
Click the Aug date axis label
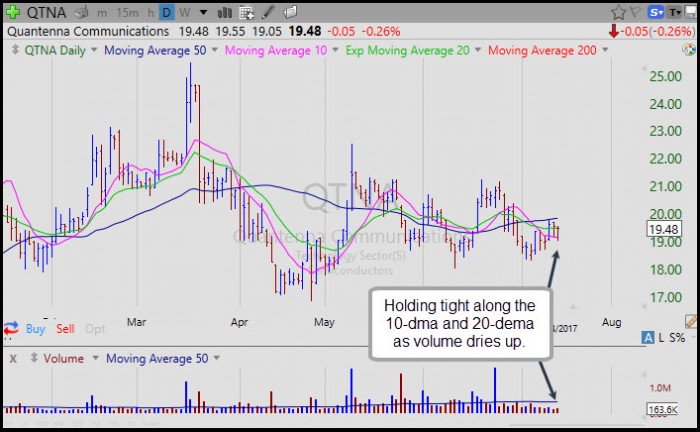coord(611,322)
